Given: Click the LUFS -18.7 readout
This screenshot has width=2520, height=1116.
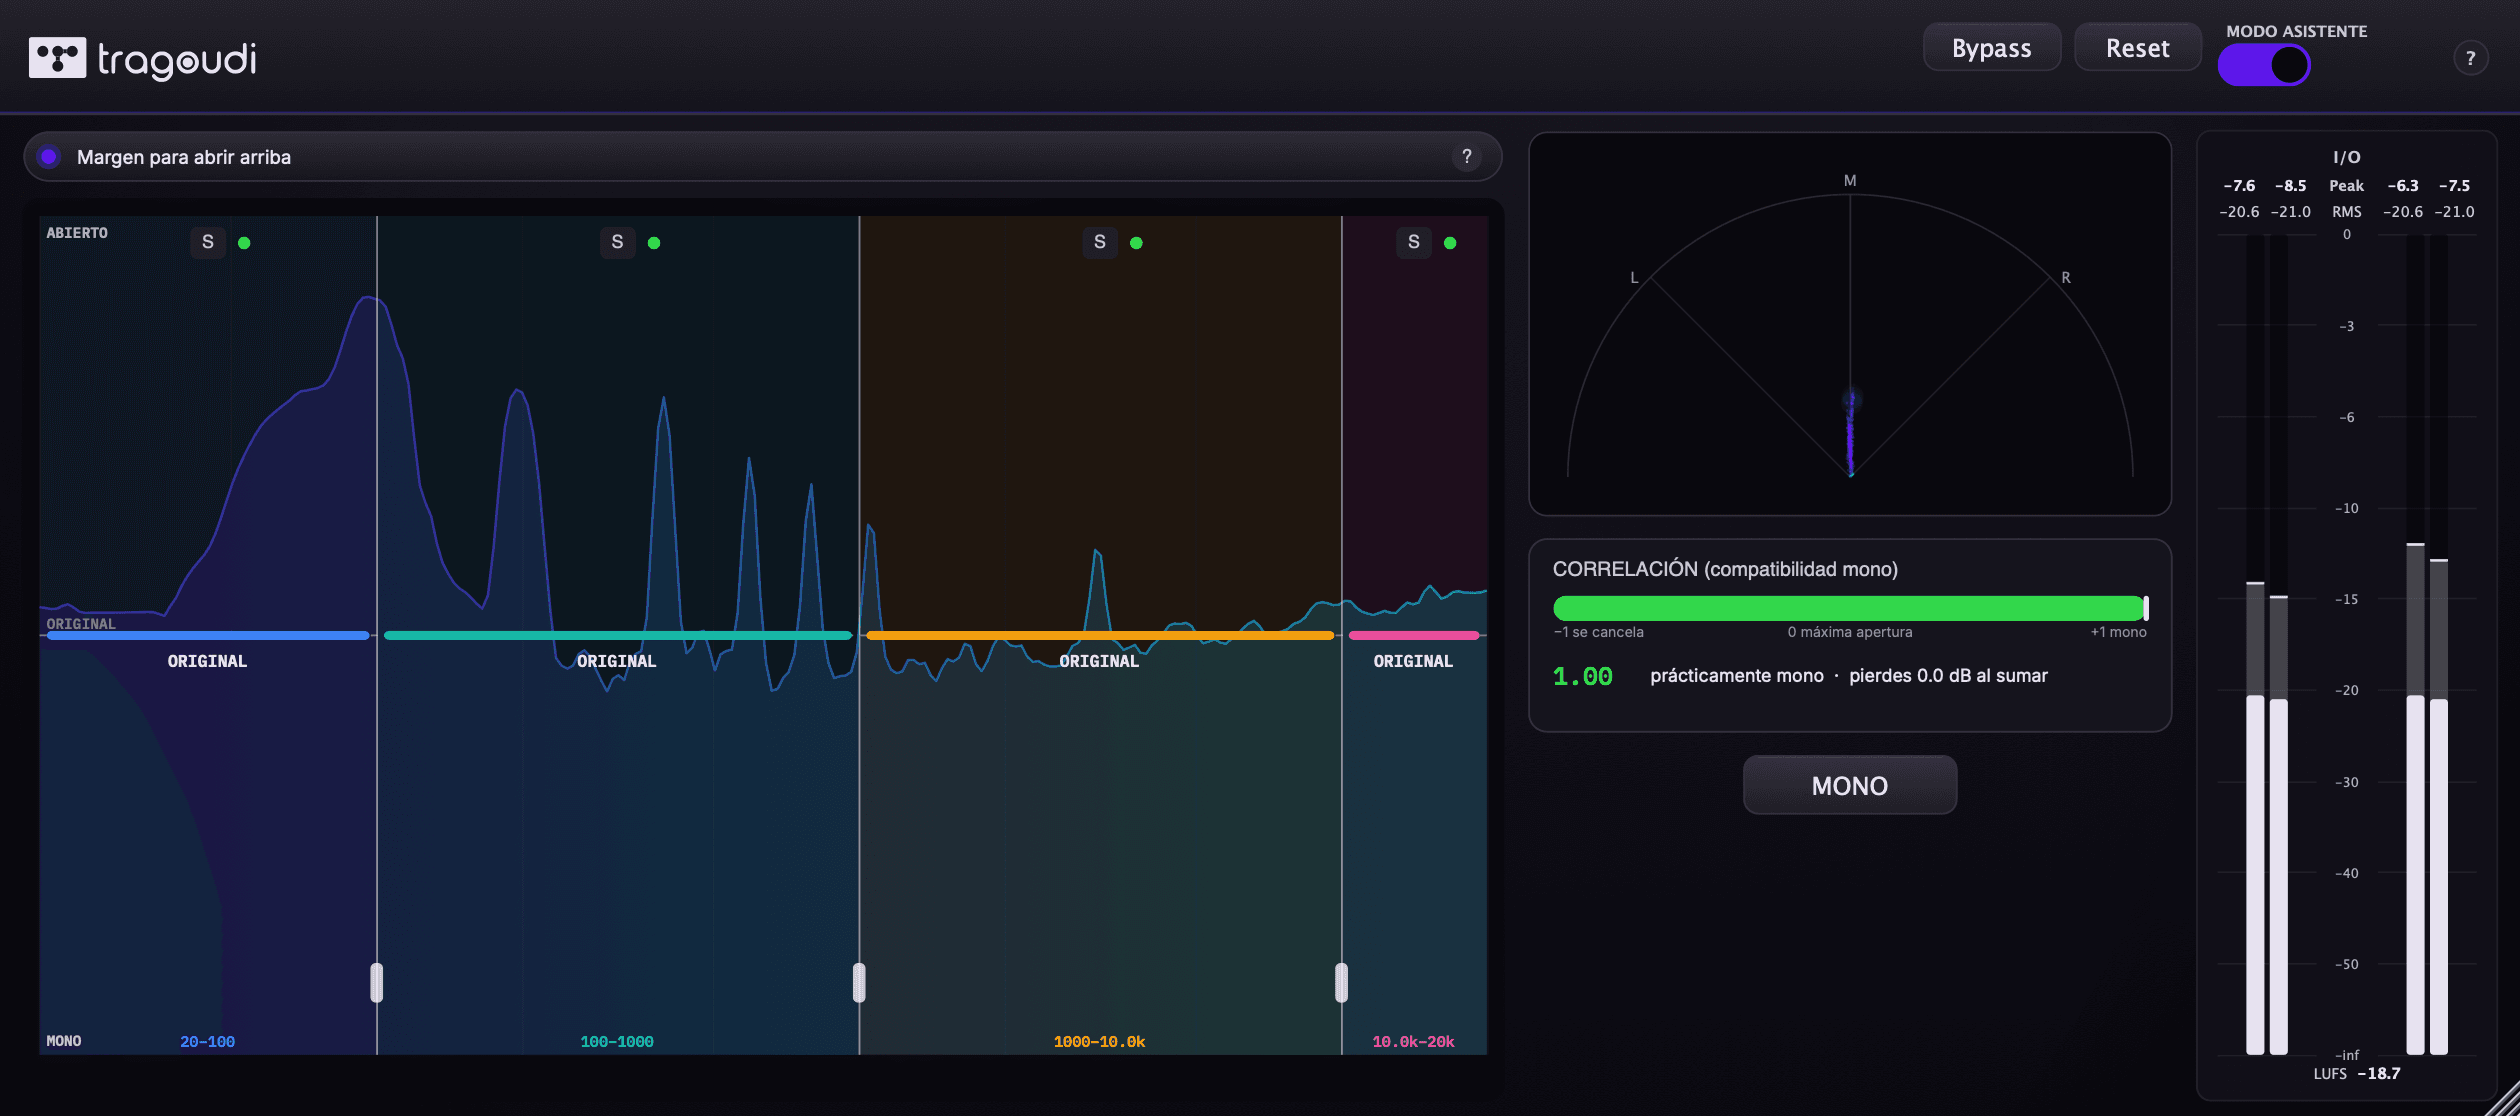Looking at the screenshot, I should coord(2357,1073).
